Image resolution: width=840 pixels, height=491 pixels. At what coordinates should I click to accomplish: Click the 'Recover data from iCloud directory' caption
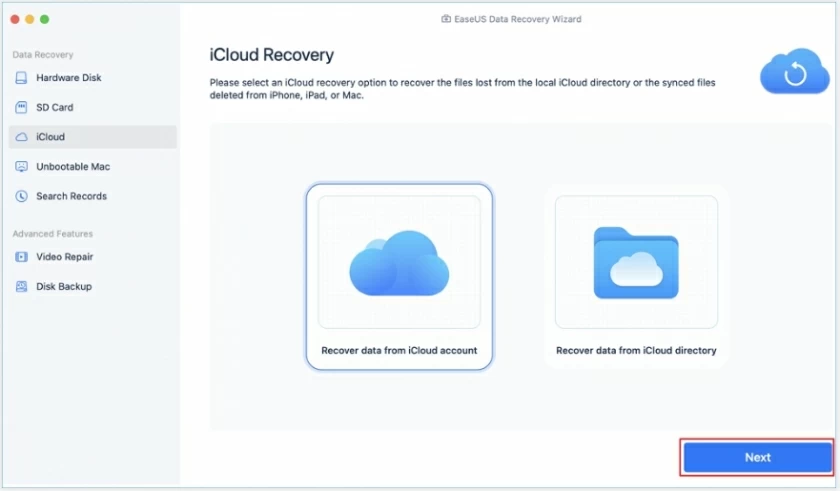(x=636, y=351)
